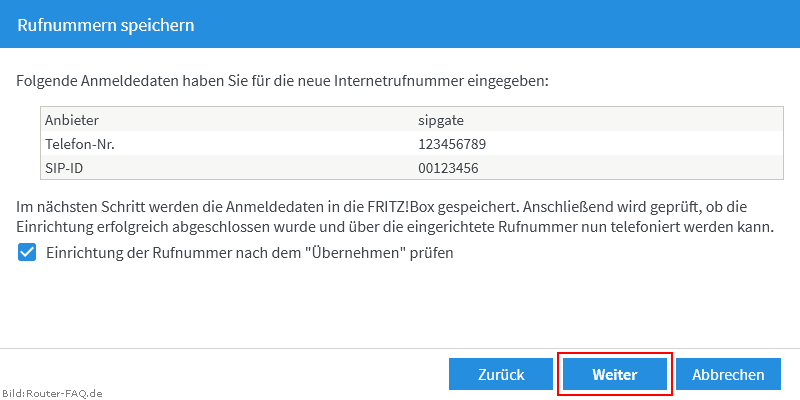
Task: Cancel setup with the Abbrechen button
Action: [x=728, y=374]
